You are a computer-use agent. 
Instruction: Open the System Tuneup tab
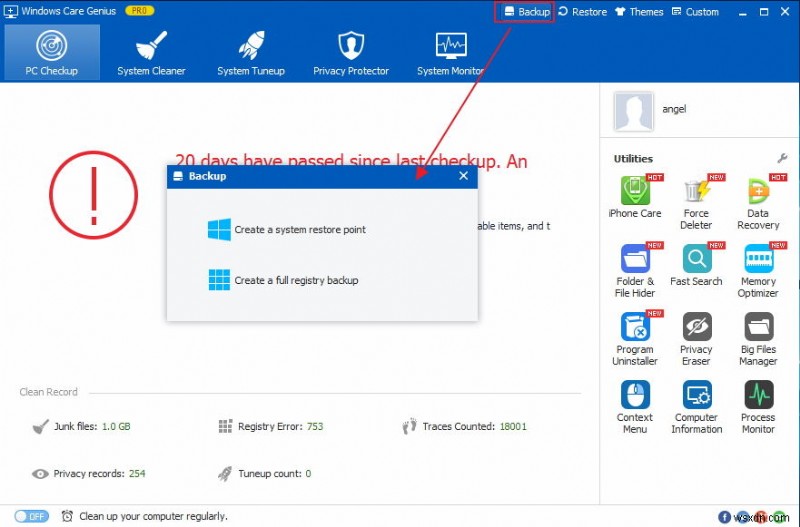(x=251, y=53)
